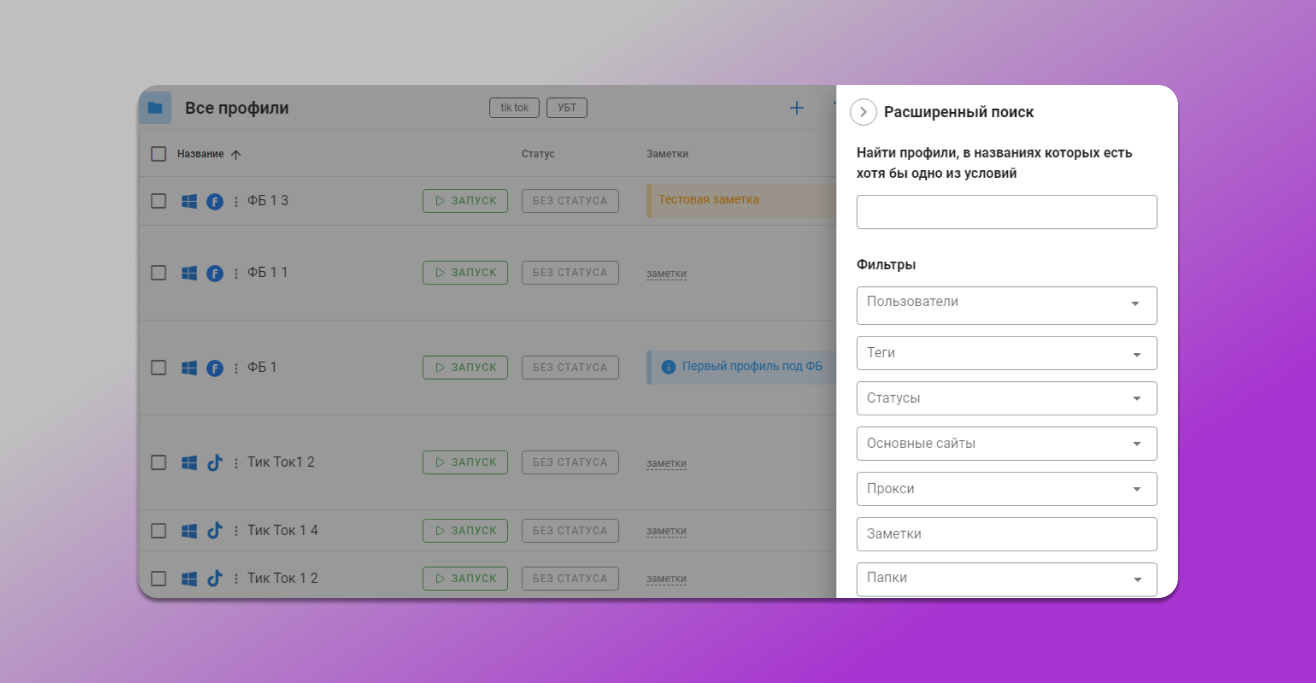Click the TikTok icon in Тик Ток1 2 row
The width and height of the screenshot is (1316, 683).
[214, 463]
